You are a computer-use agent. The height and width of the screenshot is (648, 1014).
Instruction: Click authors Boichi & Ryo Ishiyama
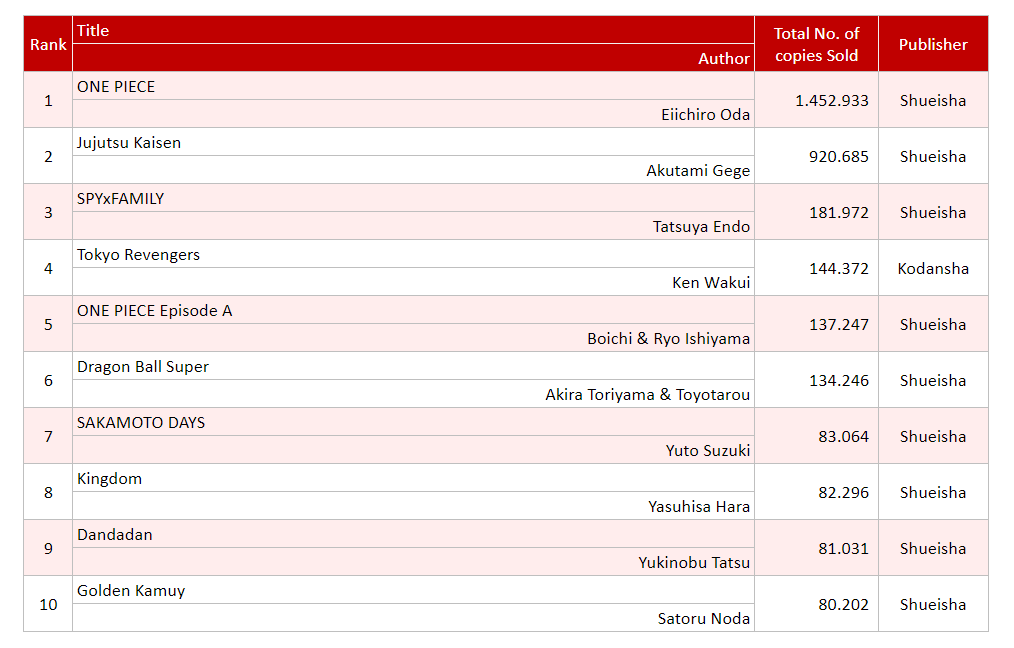point(668,339)
